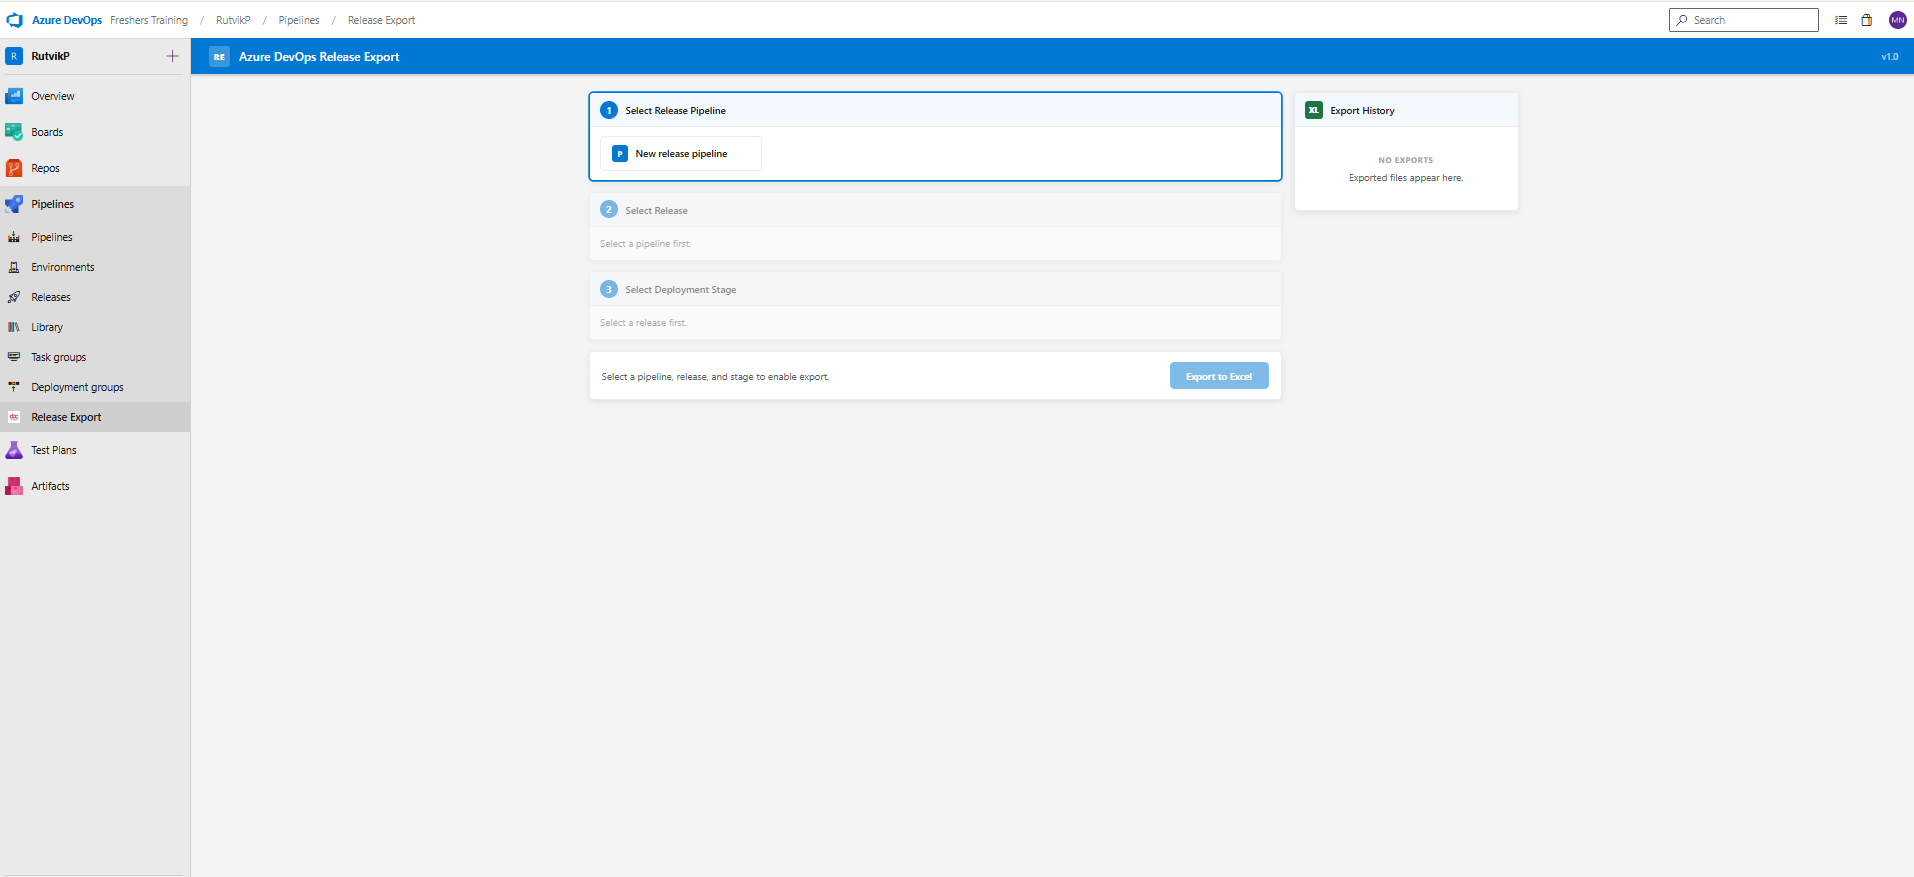Viewport: 1914px width, 877px height.
Task: Click the Select Deployment Stage step header
Action: click(x=935, y=289)
